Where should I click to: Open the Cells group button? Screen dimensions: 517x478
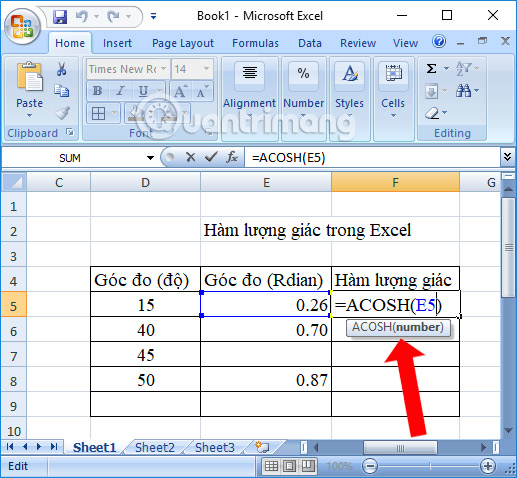[393, 89]
